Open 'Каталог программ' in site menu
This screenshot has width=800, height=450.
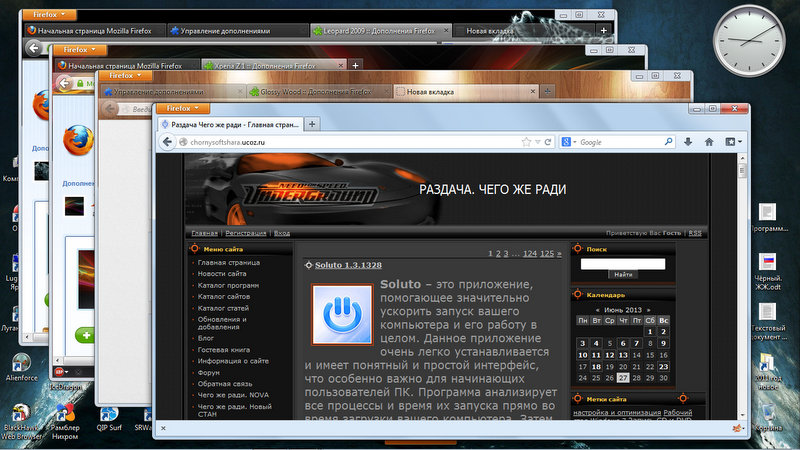point(228,285)
